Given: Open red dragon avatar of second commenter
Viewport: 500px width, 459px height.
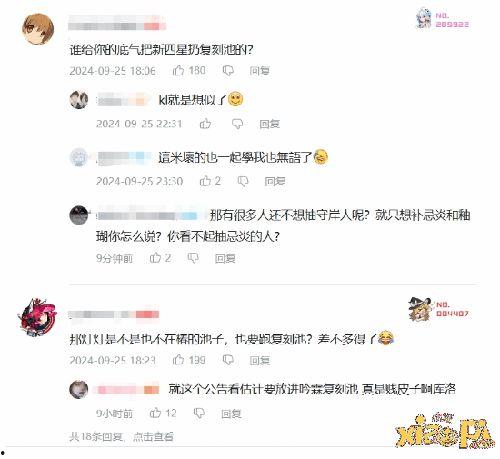Looking at the screenshot, I should 37,317.
